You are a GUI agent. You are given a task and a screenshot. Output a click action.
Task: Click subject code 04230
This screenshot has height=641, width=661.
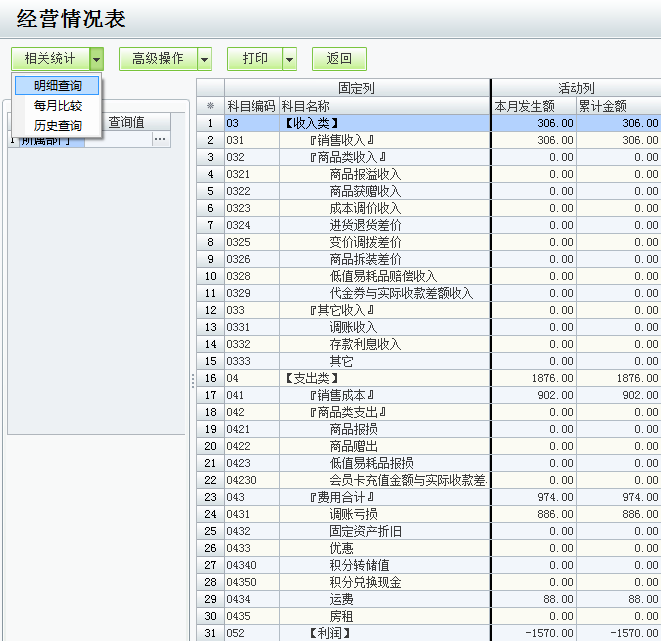click(x=241, y=480)
